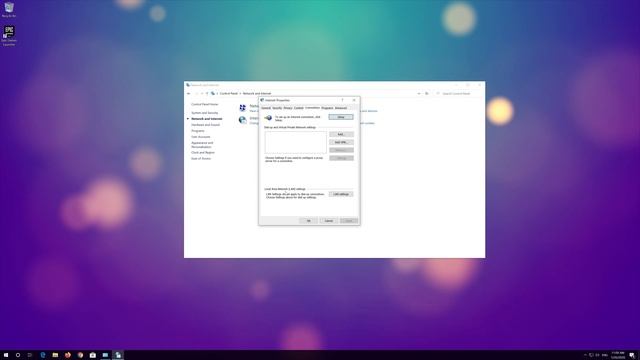
Task: Go back in Control Panel window
Action: pos(189,93)
